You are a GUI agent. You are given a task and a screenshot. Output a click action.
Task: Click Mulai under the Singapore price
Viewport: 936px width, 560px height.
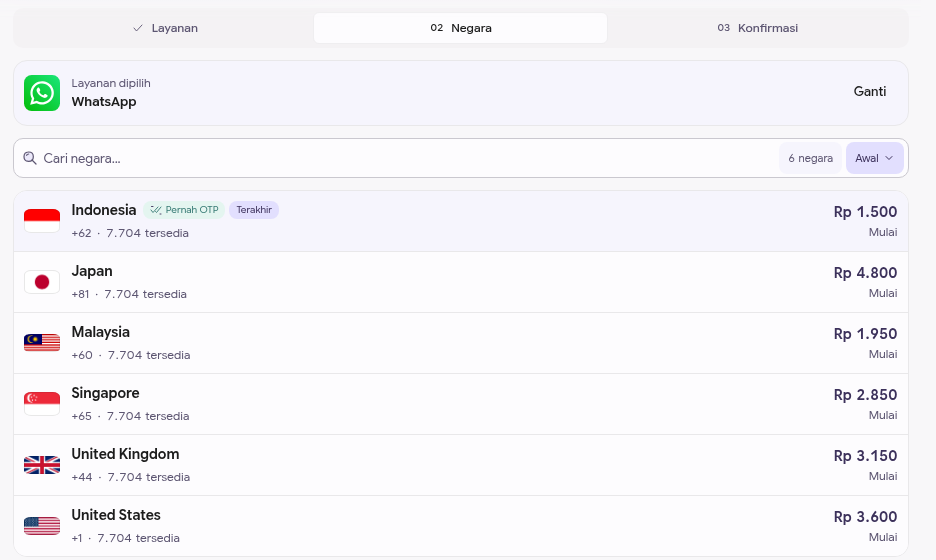coord(883,415)
